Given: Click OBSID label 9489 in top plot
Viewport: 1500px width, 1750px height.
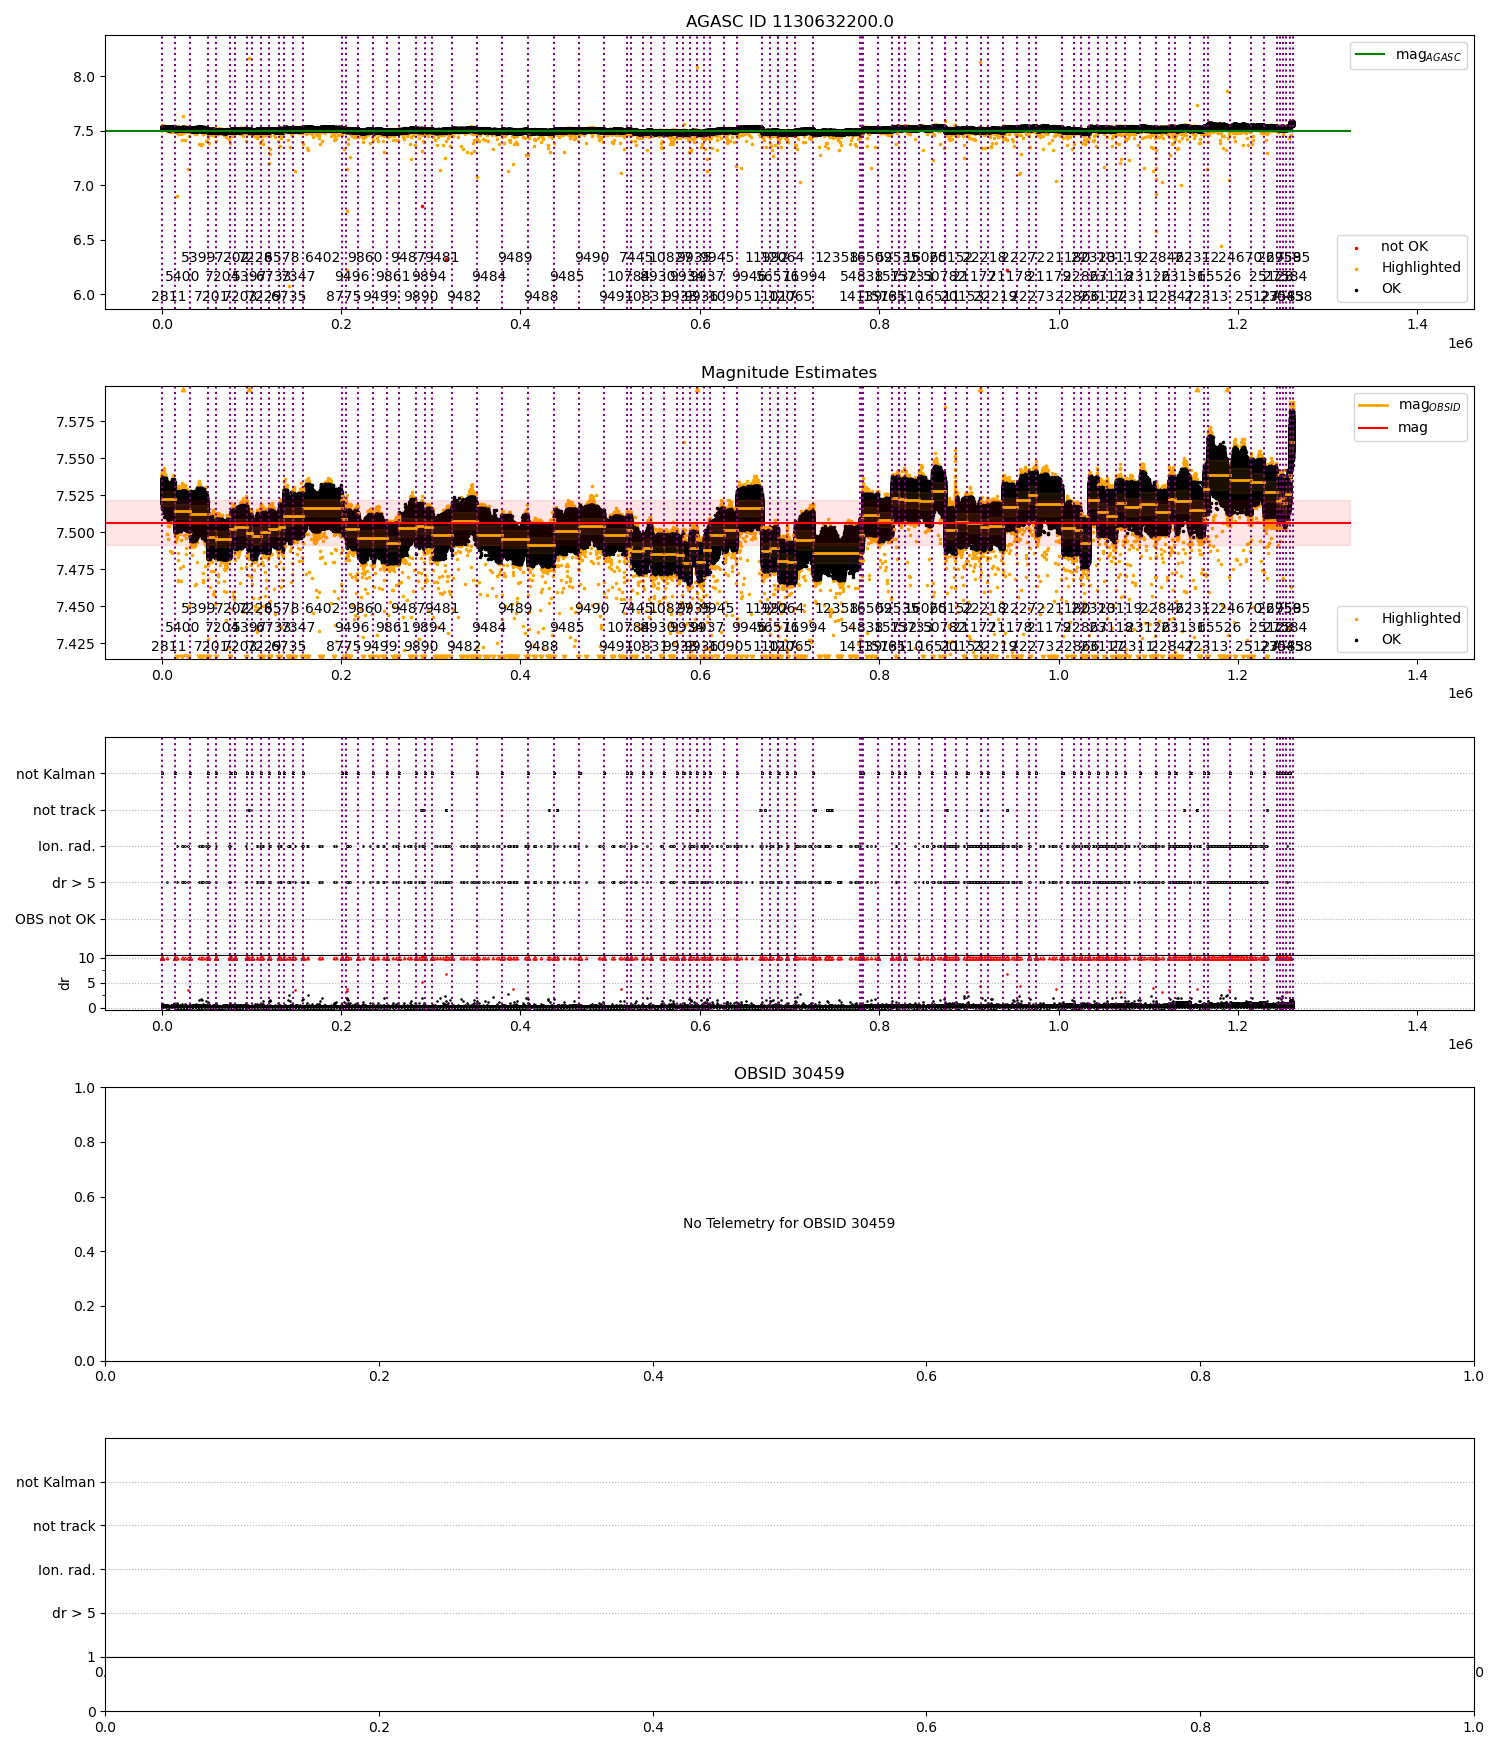Looking at the screenshot, I should (x=515, y=257).
